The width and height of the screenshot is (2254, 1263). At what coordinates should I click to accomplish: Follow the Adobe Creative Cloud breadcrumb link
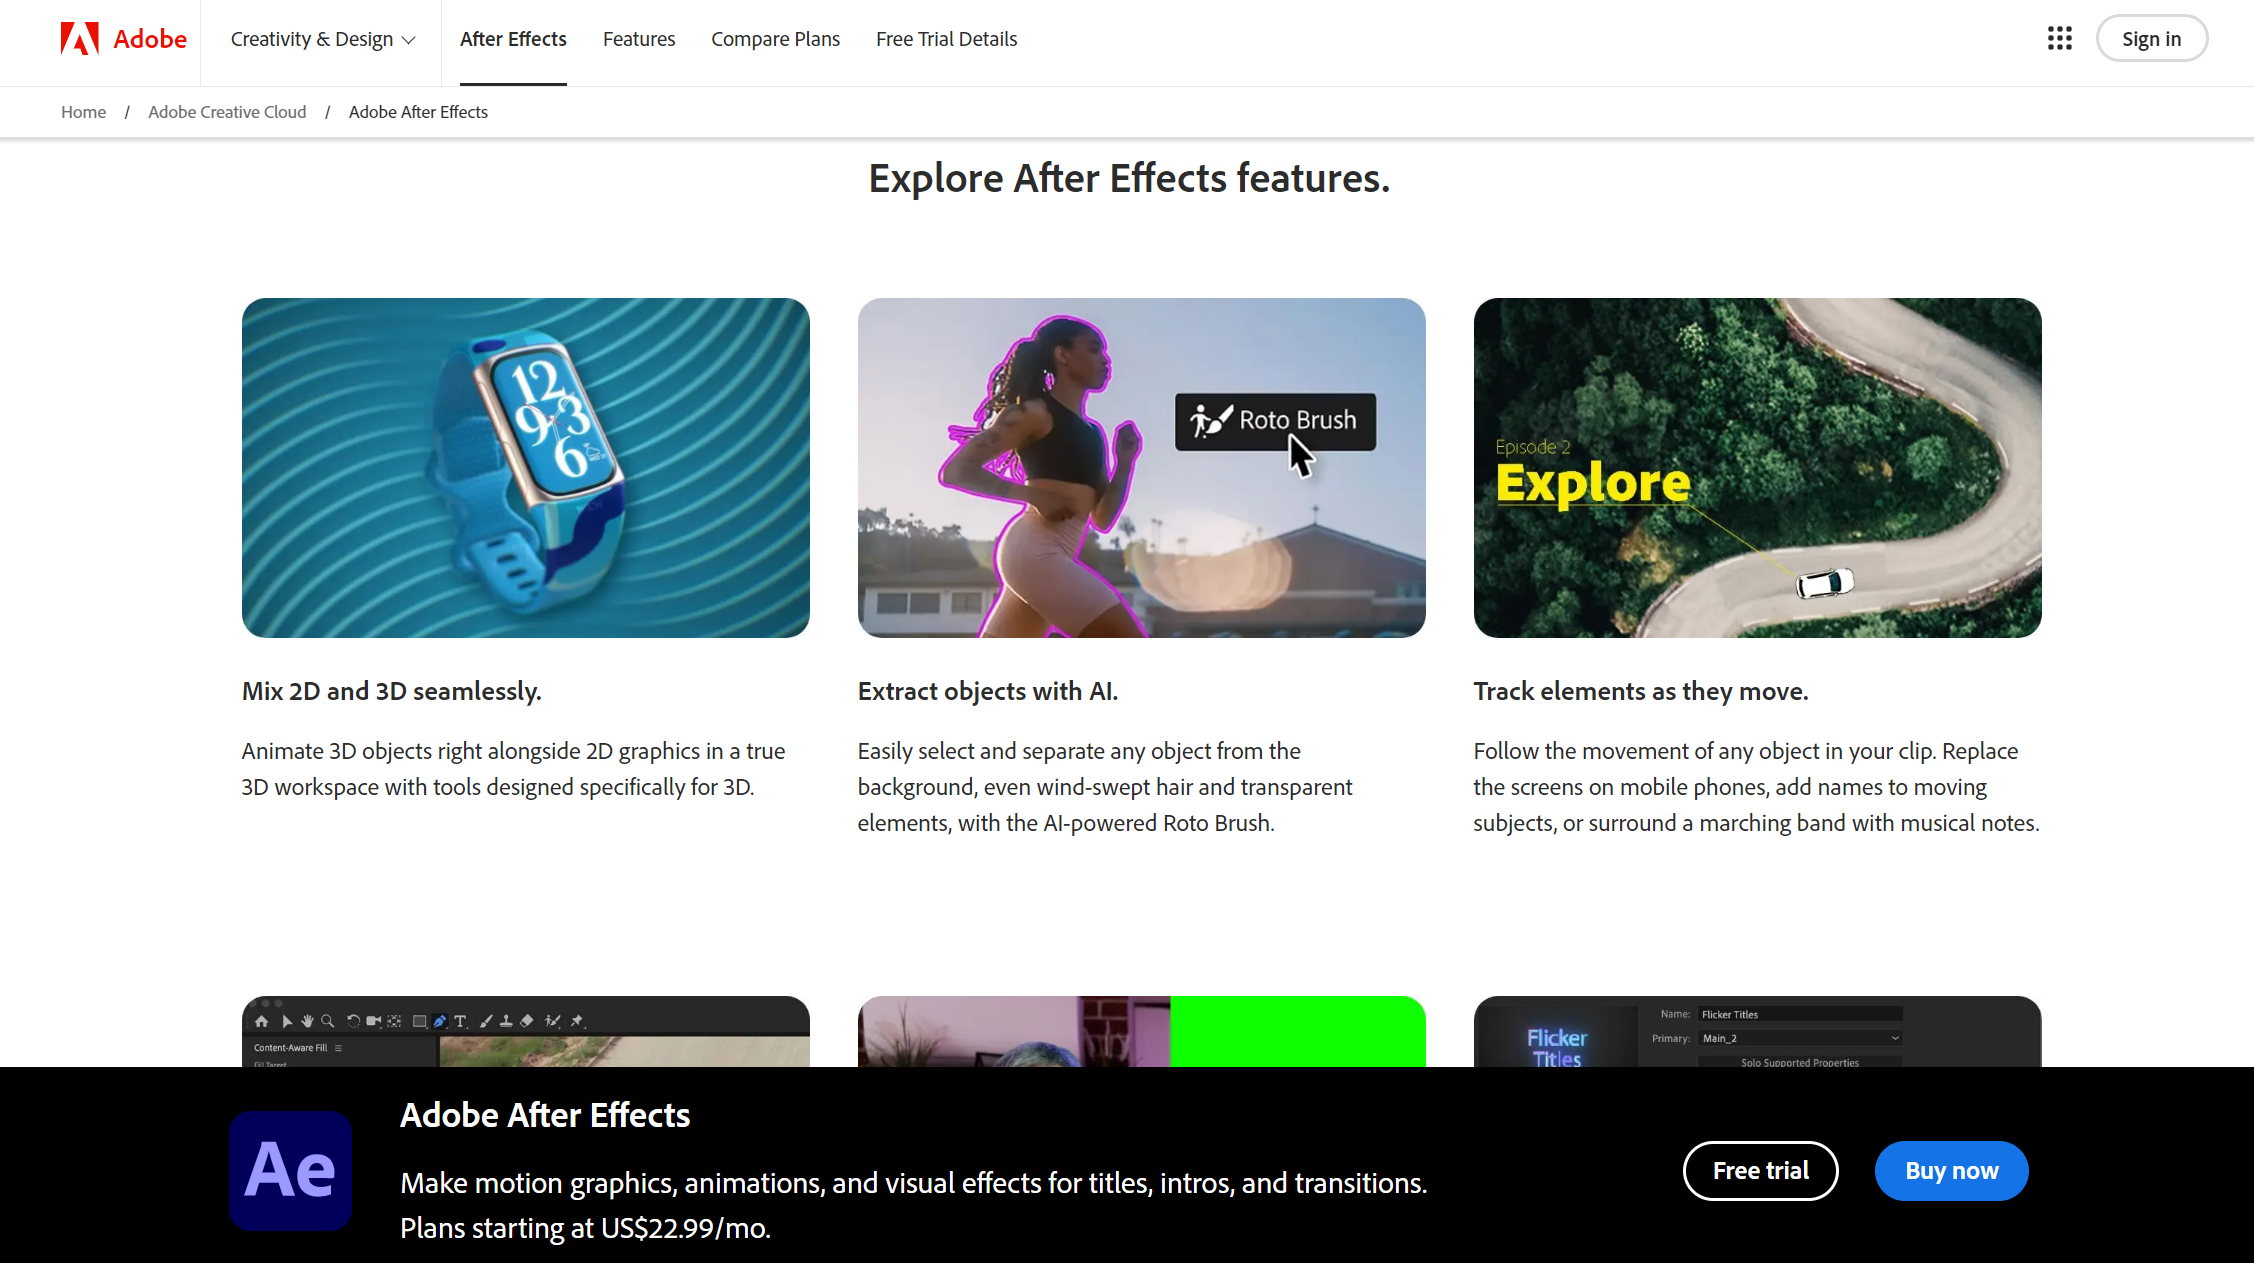tap(227, 112)
